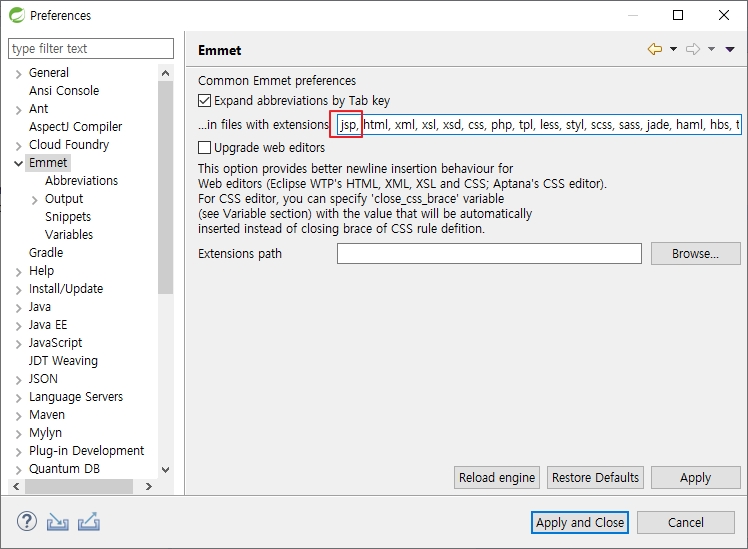This screenshot has height=549, width=748.
Task: Expand the Java EE node
Action: pyautogui.click(x=19, y=326)
